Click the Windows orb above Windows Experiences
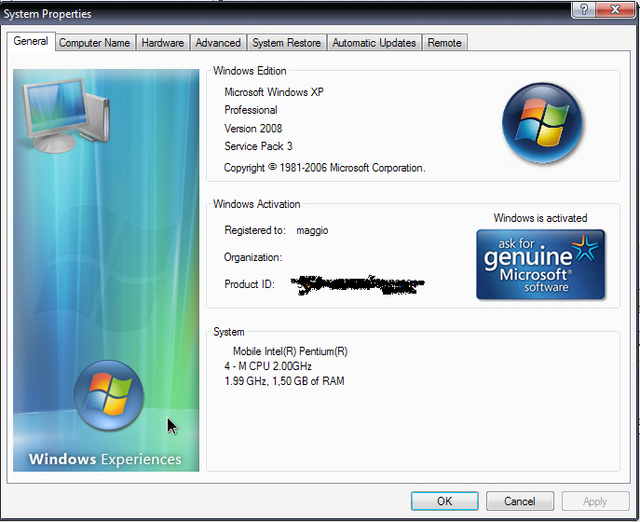This screenshot has height=522, width=640. (x=109, y=395)
